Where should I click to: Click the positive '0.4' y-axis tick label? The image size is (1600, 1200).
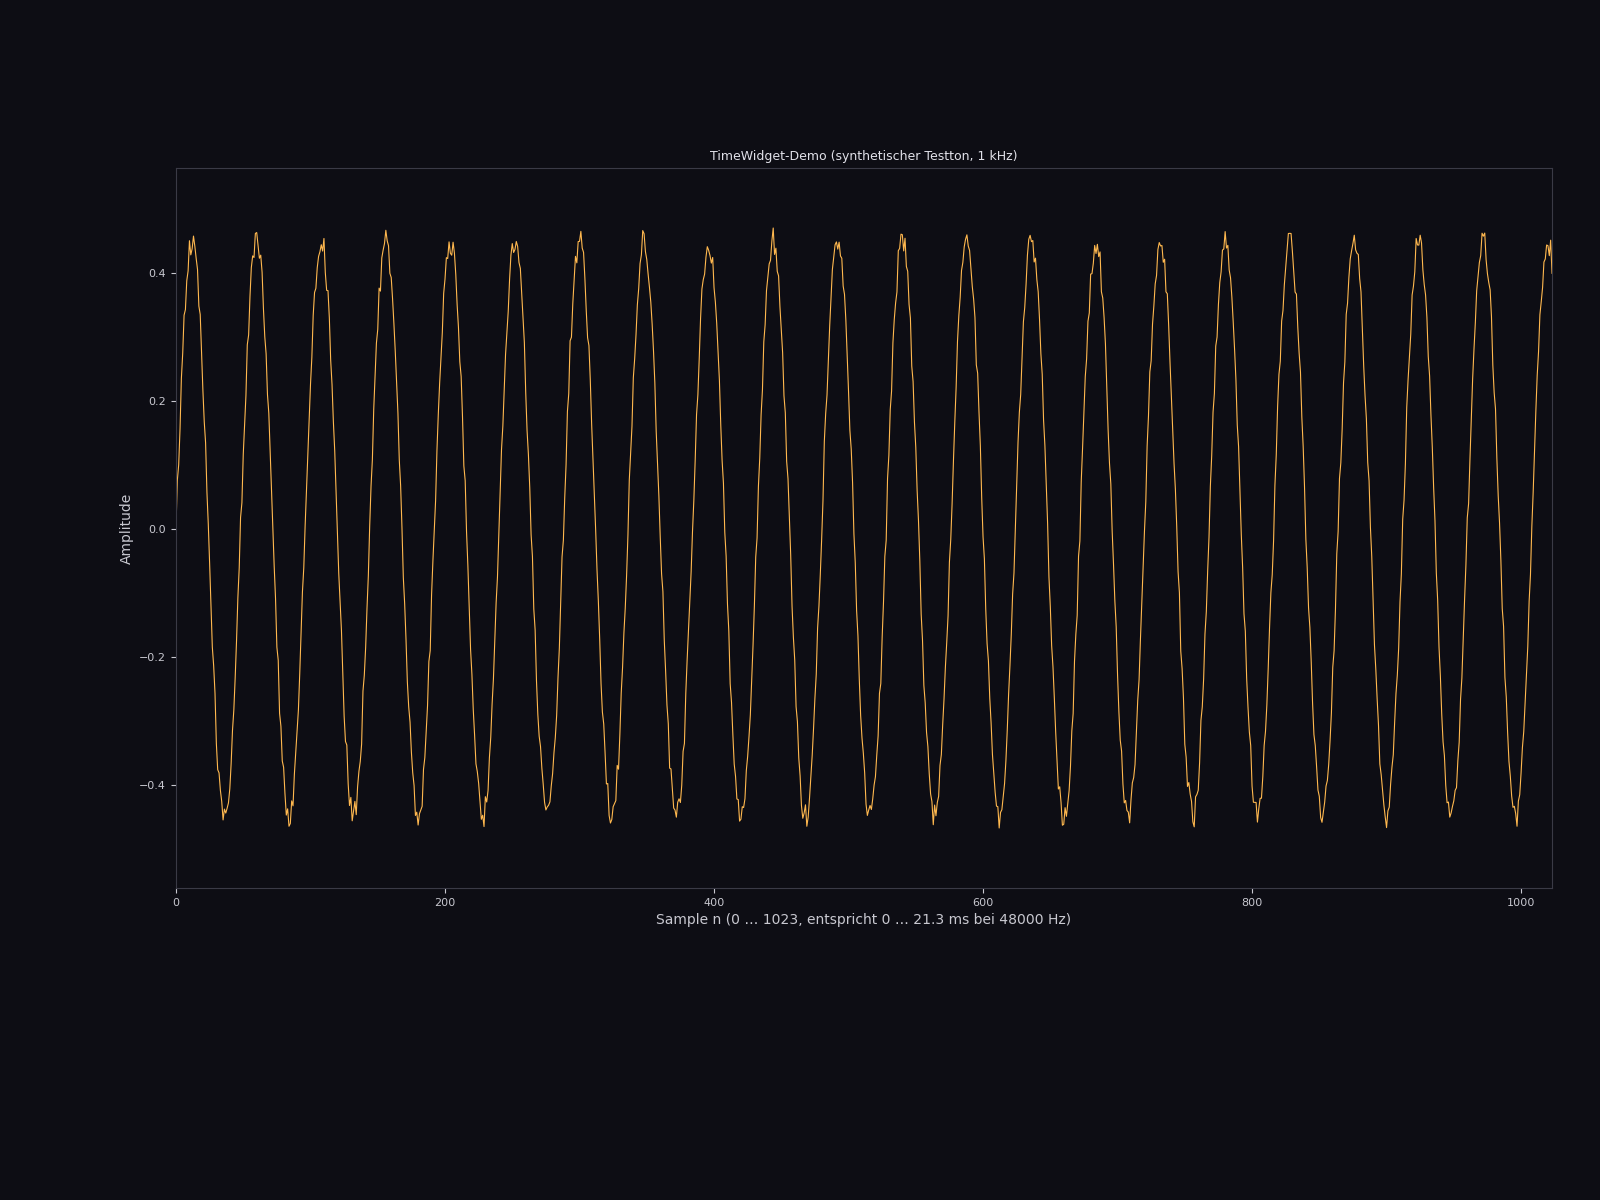pos(157,273)
